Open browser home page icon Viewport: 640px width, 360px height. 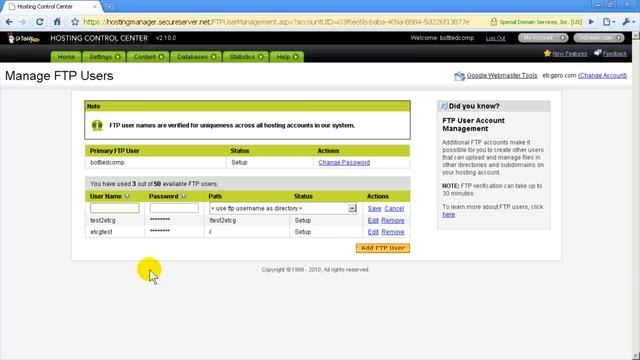click(57, 22)
